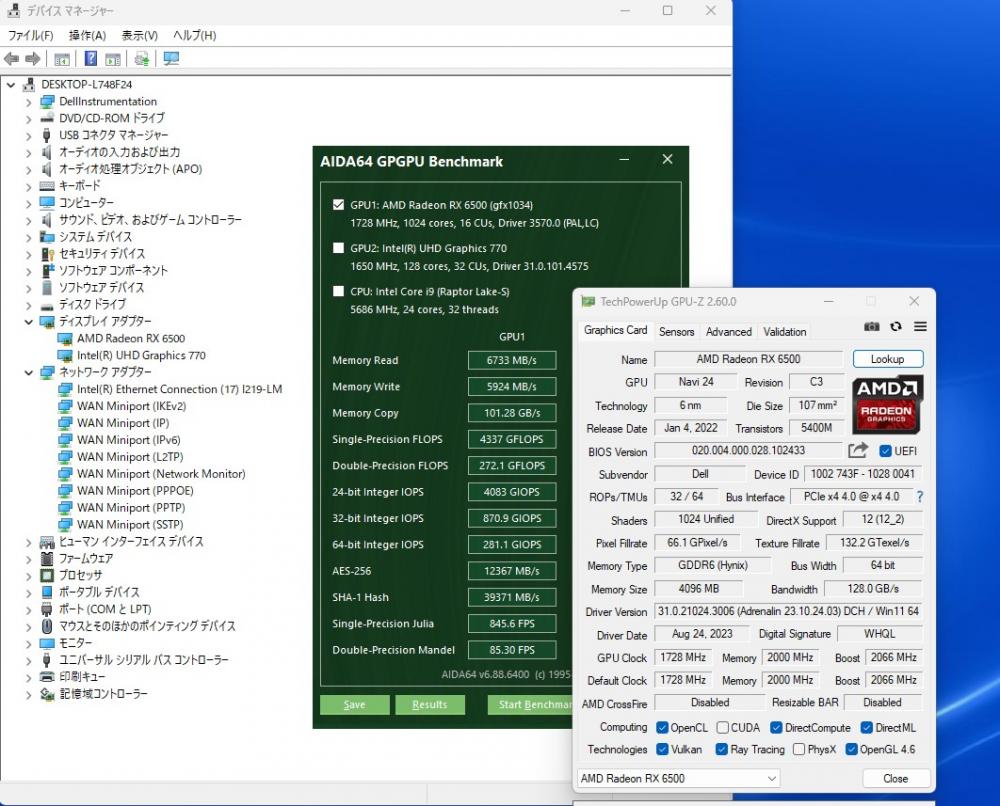Screen dimensions: 1000x806
Task: Toggle the CUDA checkbox
Action: pos(723,728)
